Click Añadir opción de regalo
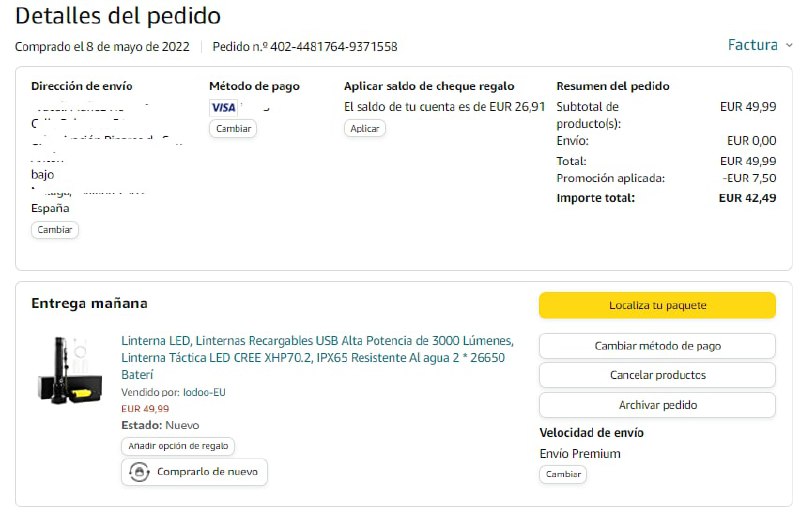Screen dimensions: 800x513 [178, 446]
